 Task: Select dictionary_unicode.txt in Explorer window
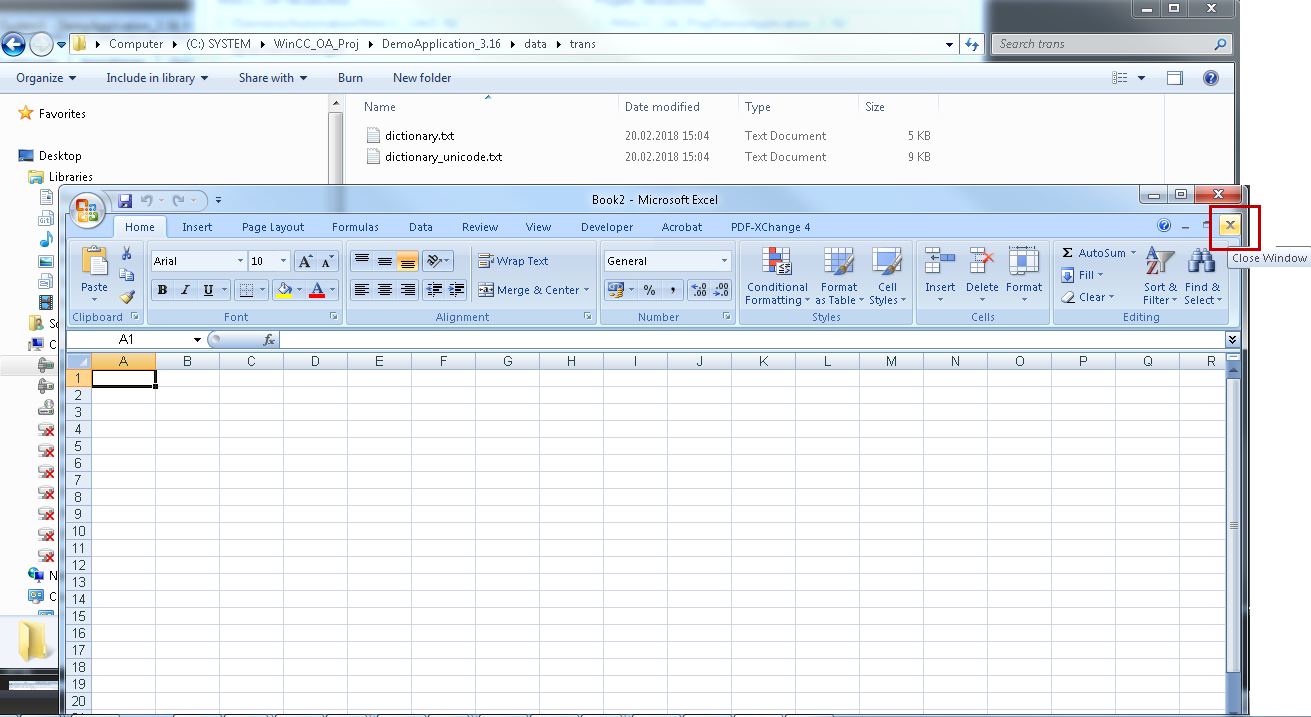coord(443,157)
